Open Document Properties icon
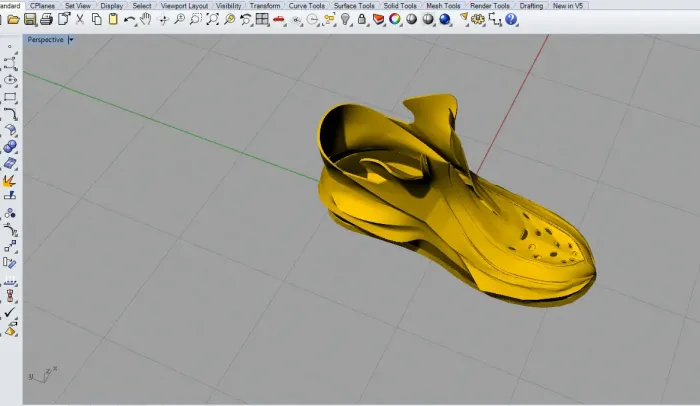 (64, 19)
